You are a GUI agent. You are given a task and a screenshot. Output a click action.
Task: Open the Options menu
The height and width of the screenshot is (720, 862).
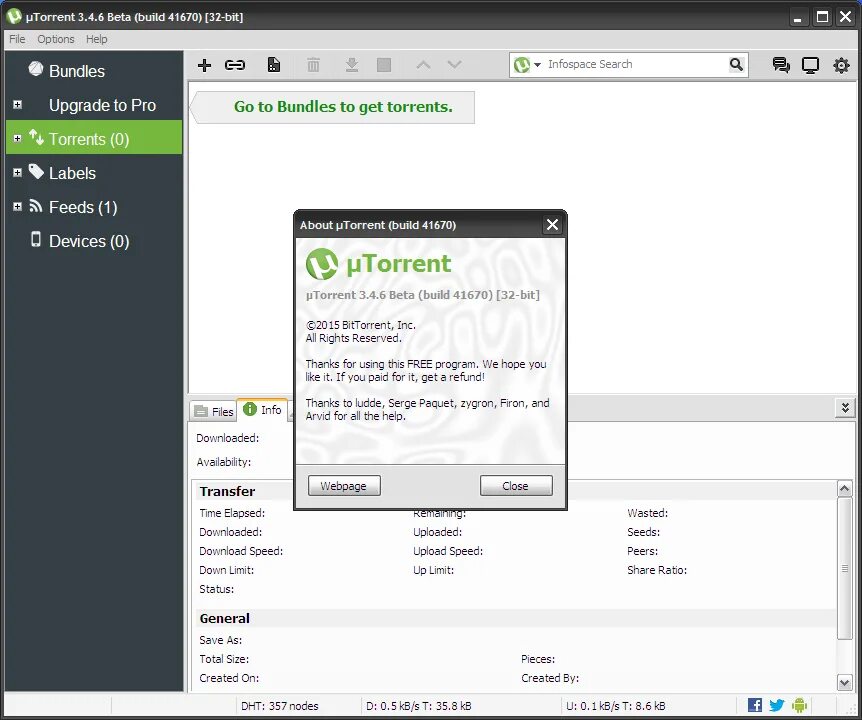(56, 39)
